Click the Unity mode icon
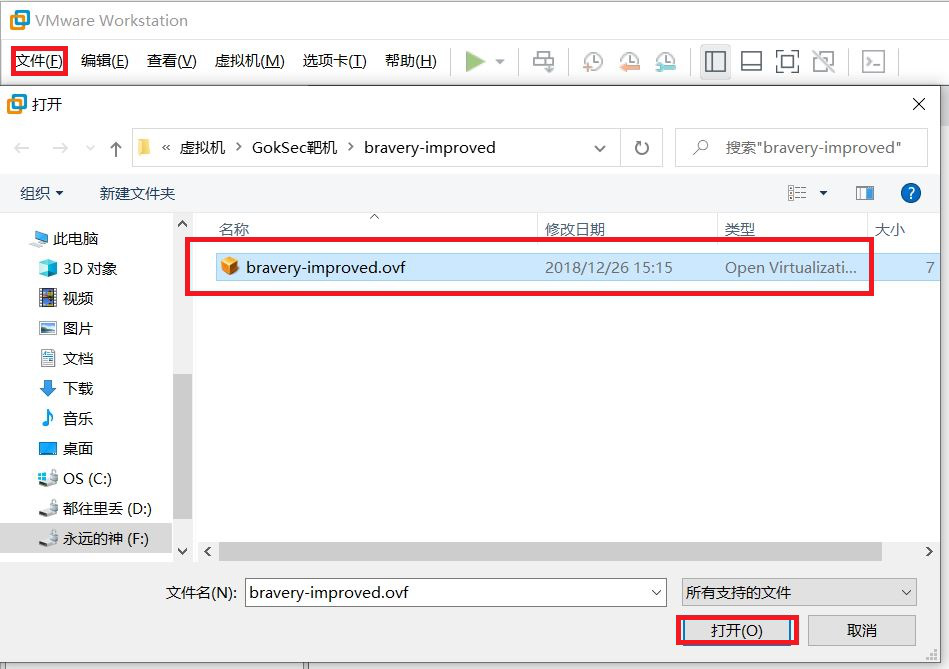The image size is (949, 669). (823, 61)
